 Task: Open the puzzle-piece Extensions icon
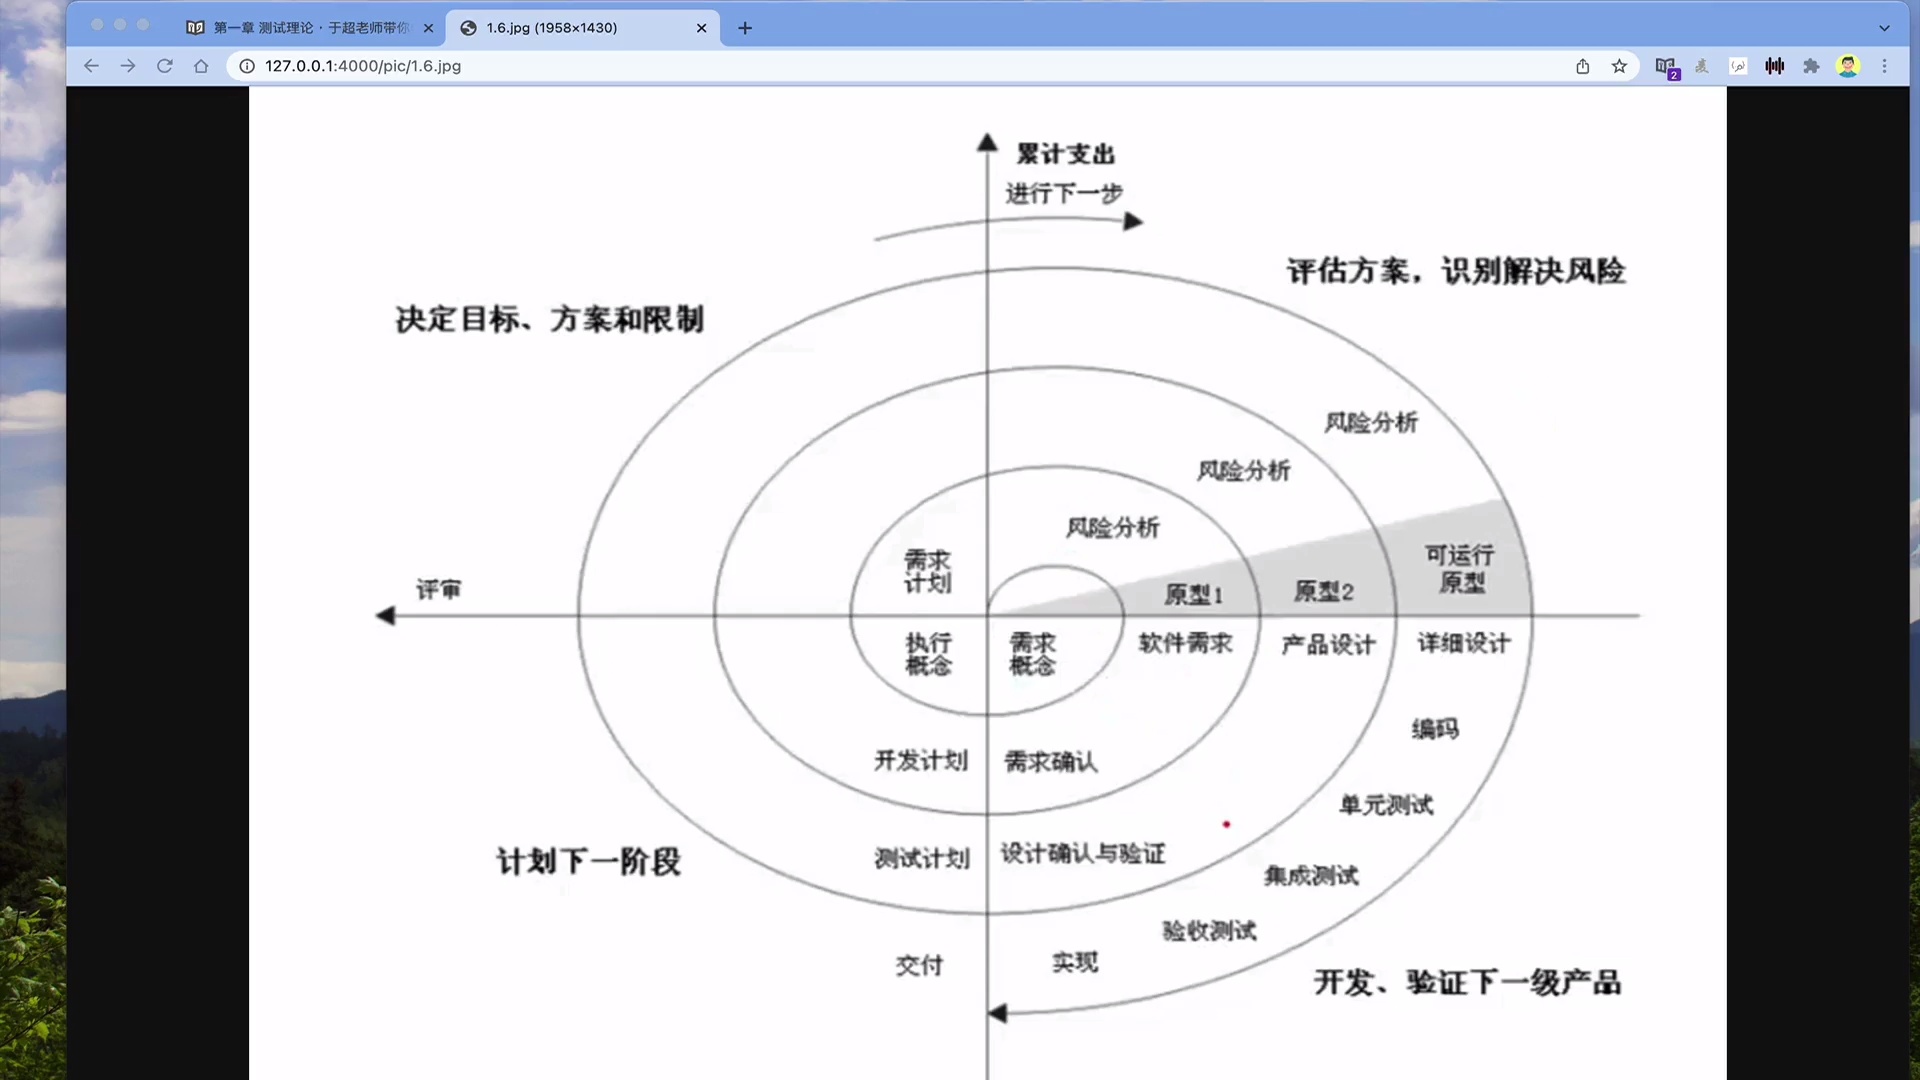pyautogui.click(x=1812, y=66)
